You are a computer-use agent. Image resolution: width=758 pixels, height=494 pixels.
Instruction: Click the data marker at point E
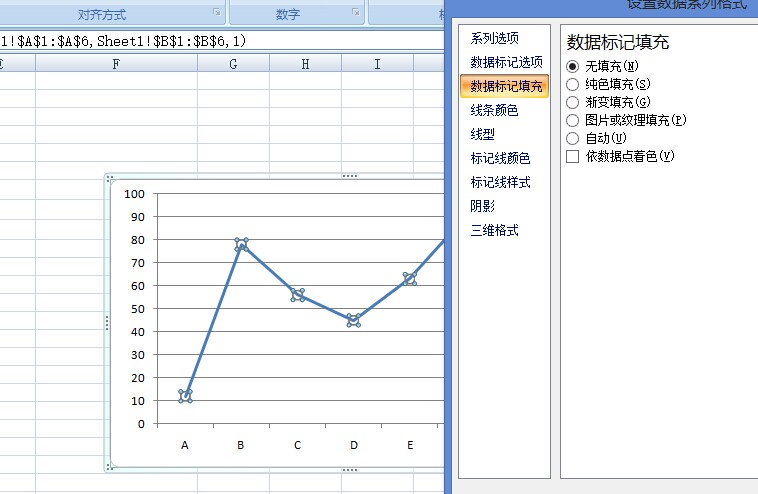(409, 279)
